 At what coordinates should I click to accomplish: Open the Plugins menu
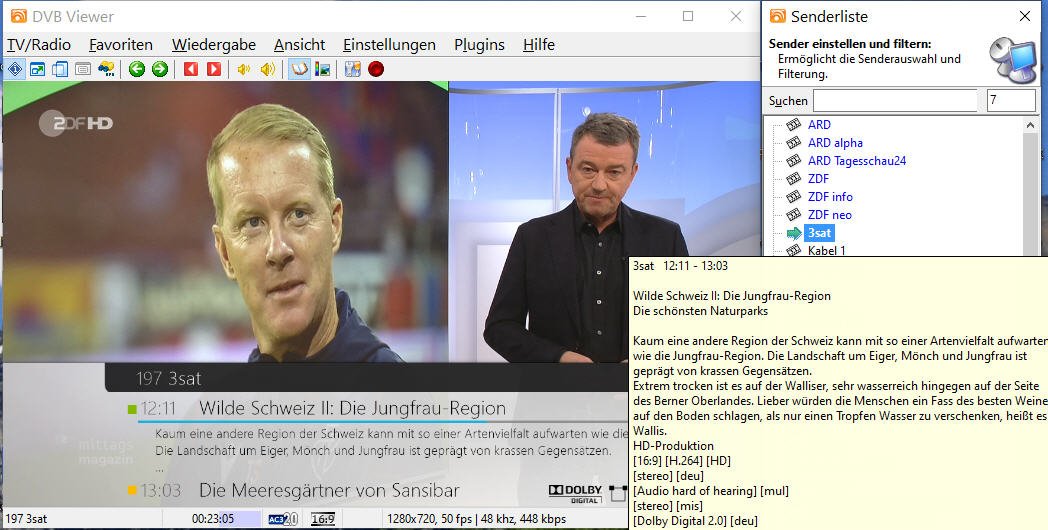[479, 45]
